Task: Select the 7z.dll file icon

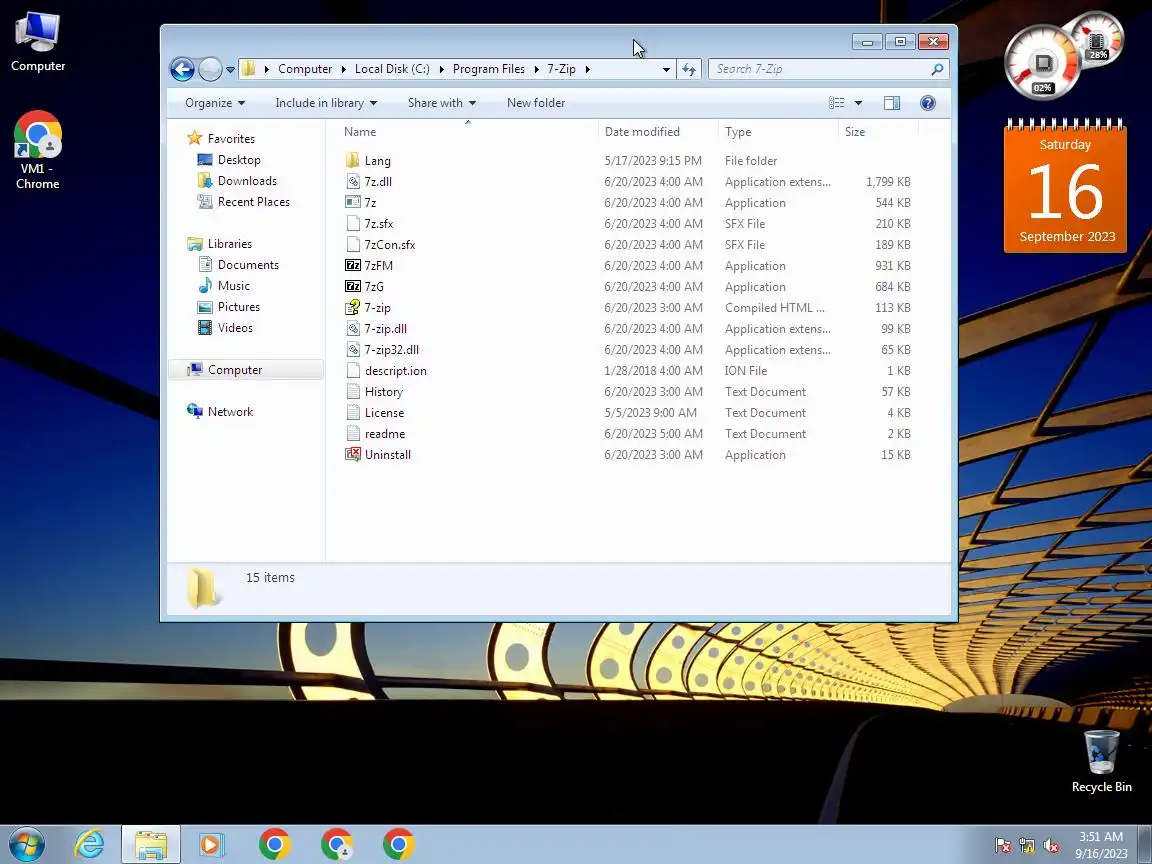Action: pos(353,181)
